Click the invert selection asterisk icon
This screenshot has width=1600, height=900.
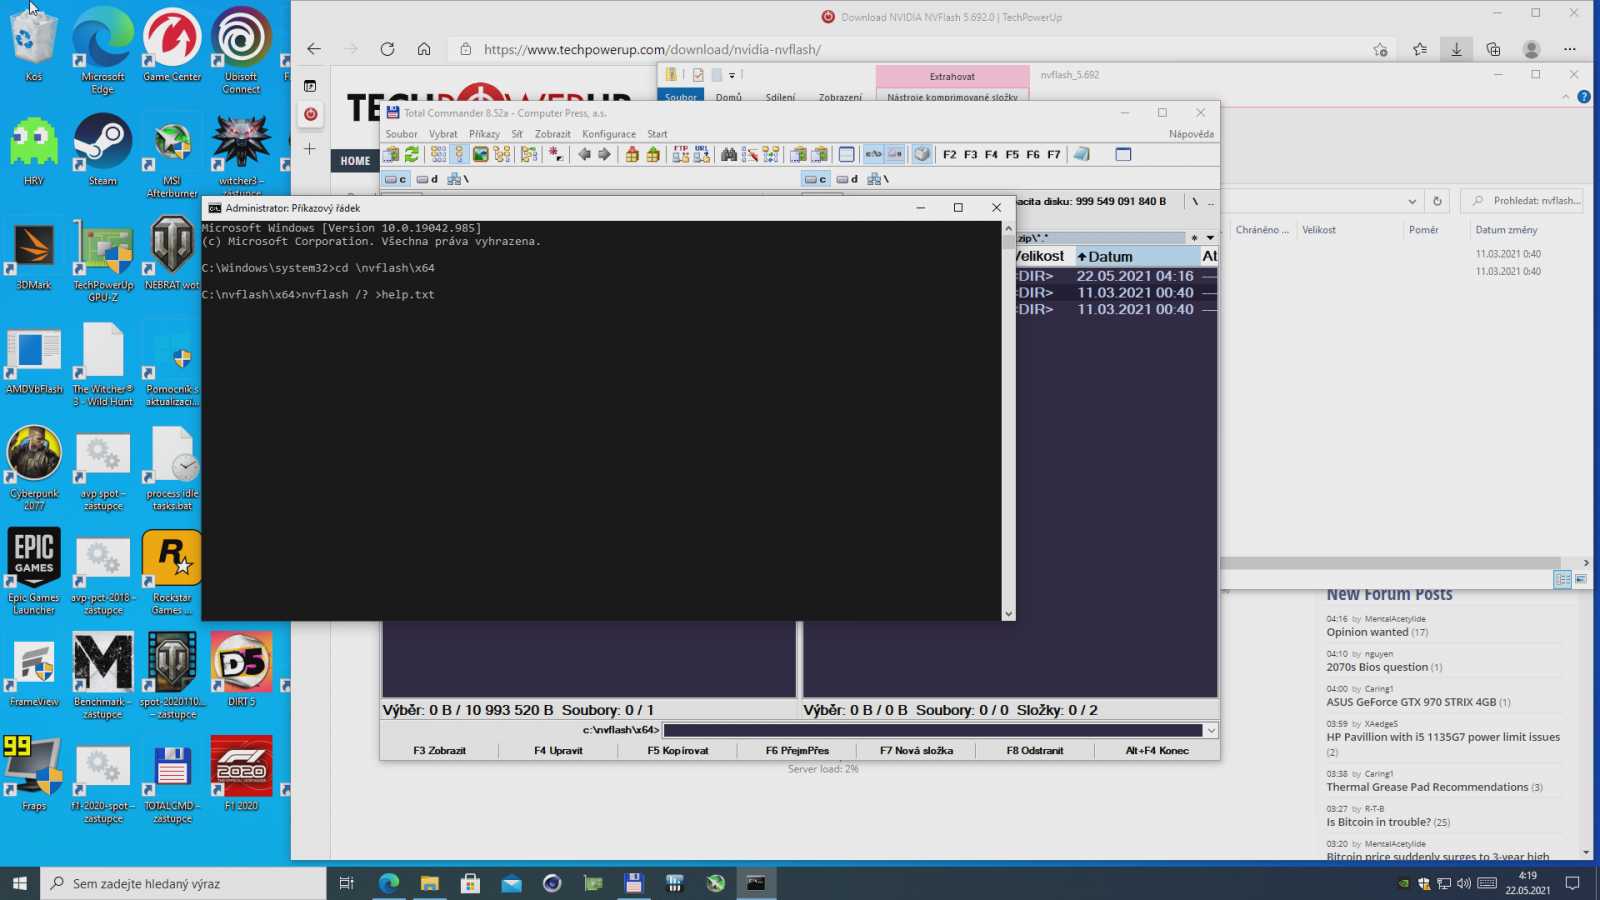(555, 154)
